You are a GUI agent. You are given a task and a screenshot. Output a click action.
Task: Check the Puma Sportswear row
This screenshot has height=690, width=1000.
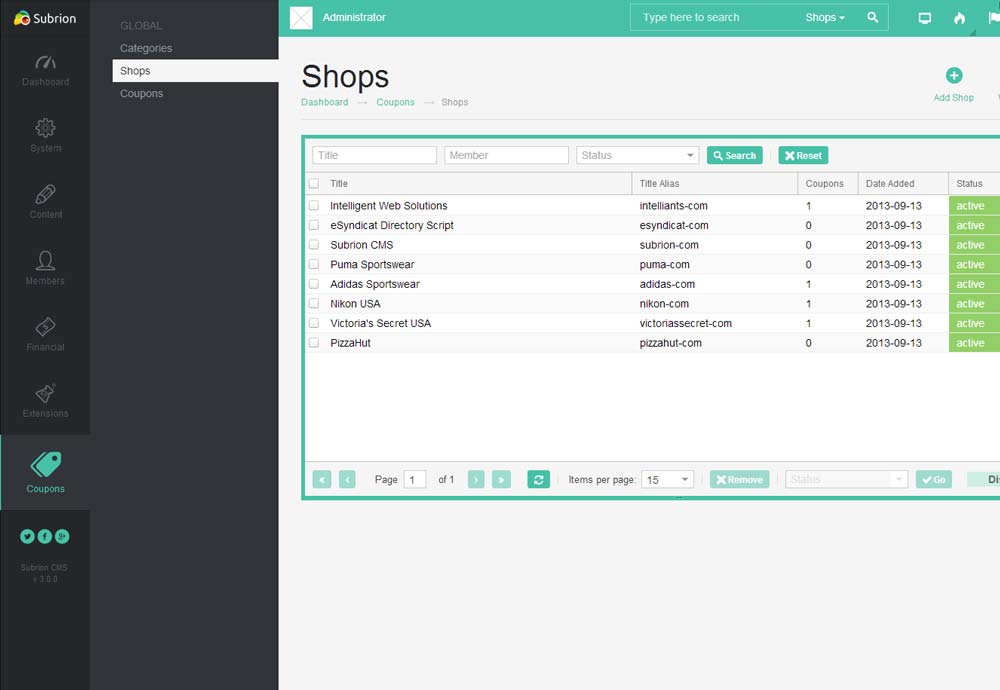coord(314,264)
